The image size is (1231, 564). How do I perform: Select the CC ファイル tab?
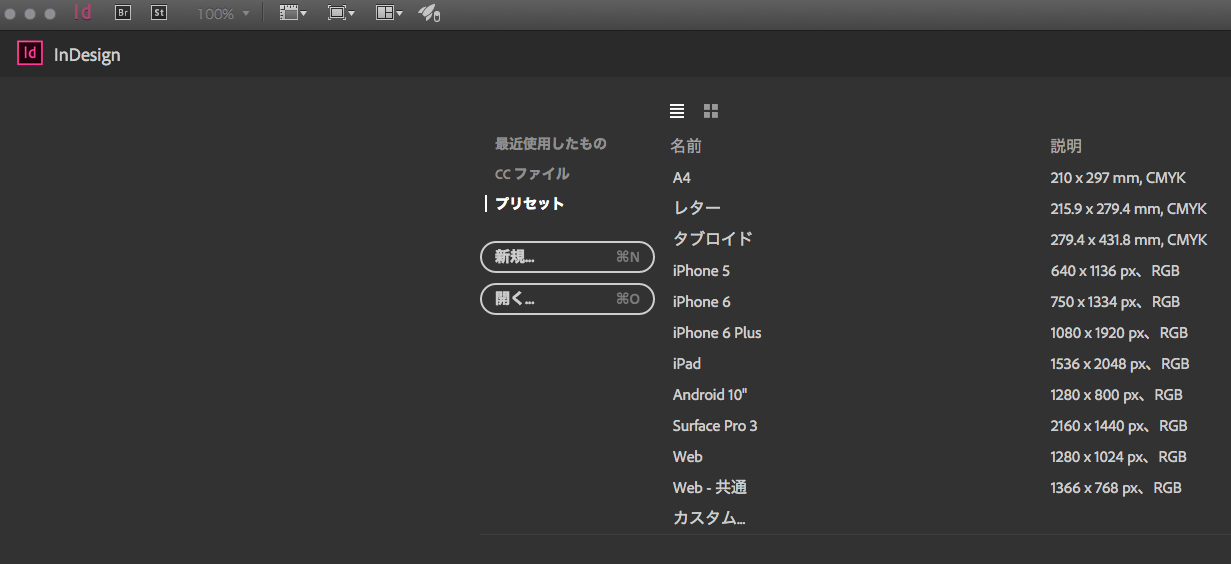pyautogui.click(x=532, y=174)
